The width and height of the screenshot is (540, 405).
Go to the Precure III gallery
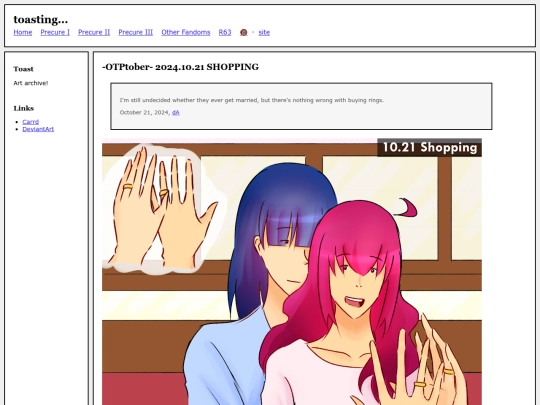[x=136, y=32]
